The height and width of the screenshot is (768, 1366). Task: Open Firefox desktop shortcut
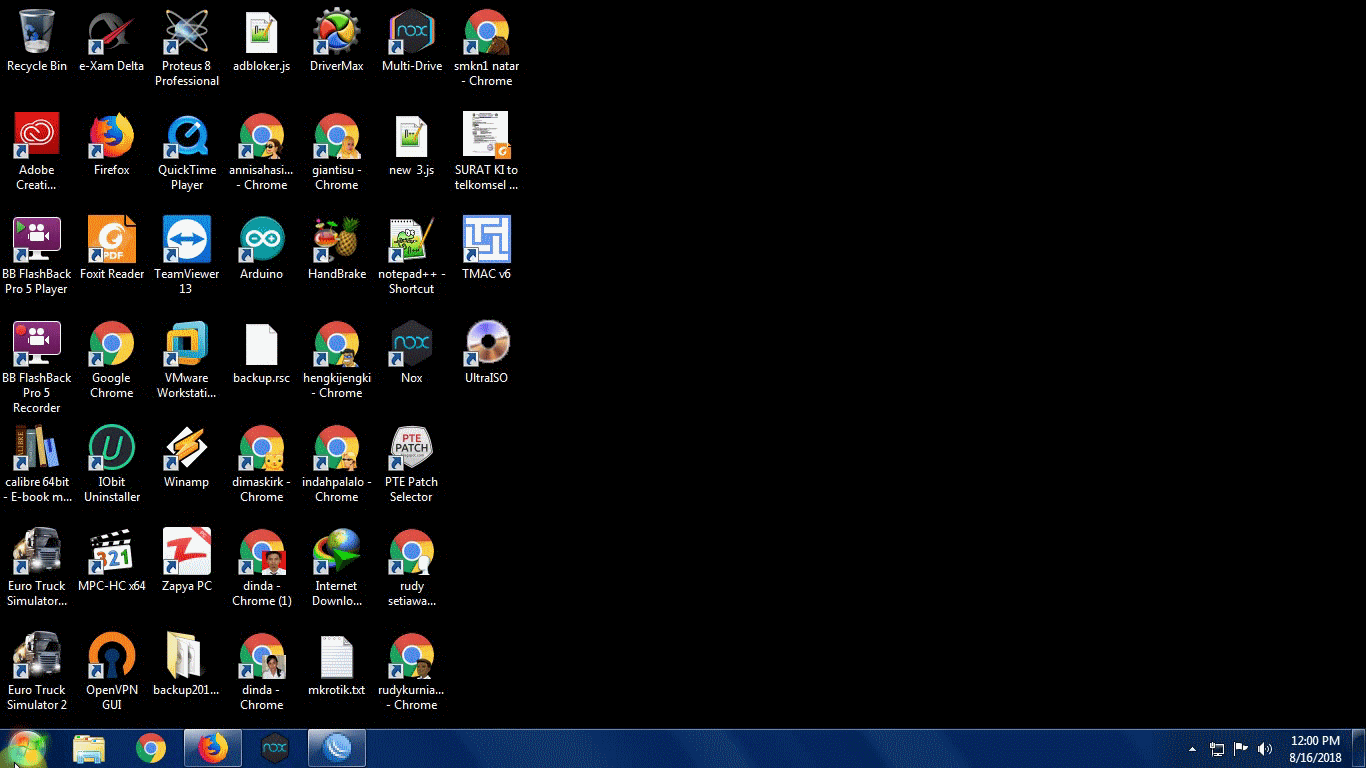(x=112, y=145)
